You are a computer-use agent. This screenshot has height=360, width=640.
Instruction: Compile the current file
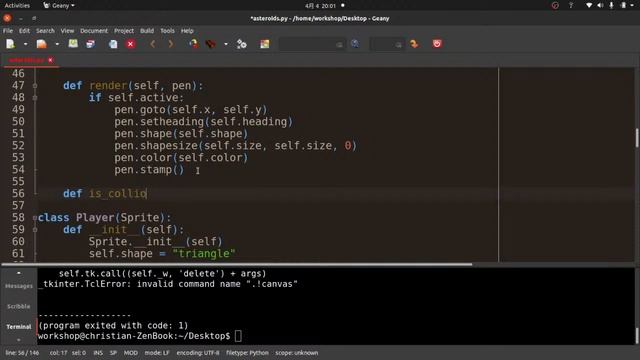click(x=193, y=44)
